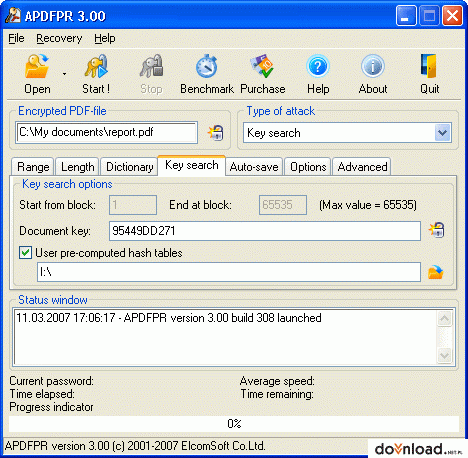Open the Help menu
Screen dimensions: 468x458
[105, 38]
